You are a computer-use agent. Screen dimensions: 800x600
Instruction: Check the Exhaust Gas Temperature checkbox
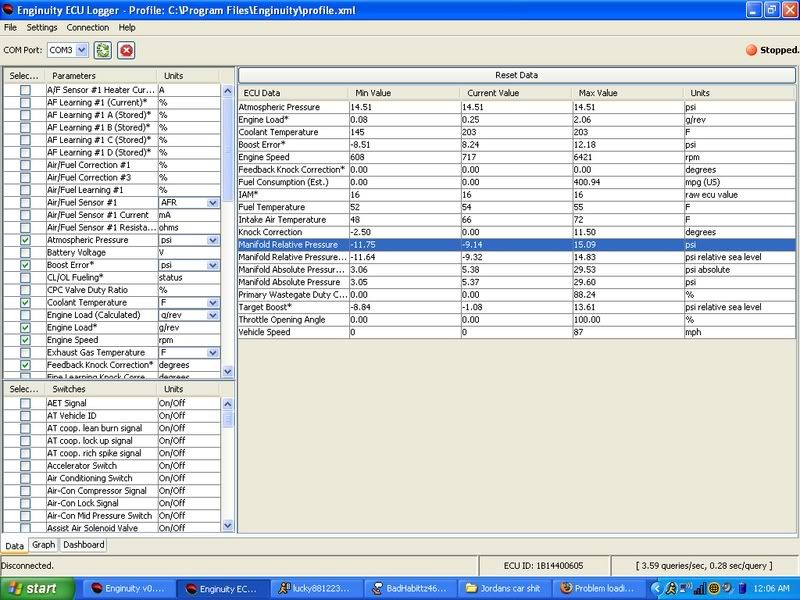pos(25,353)
